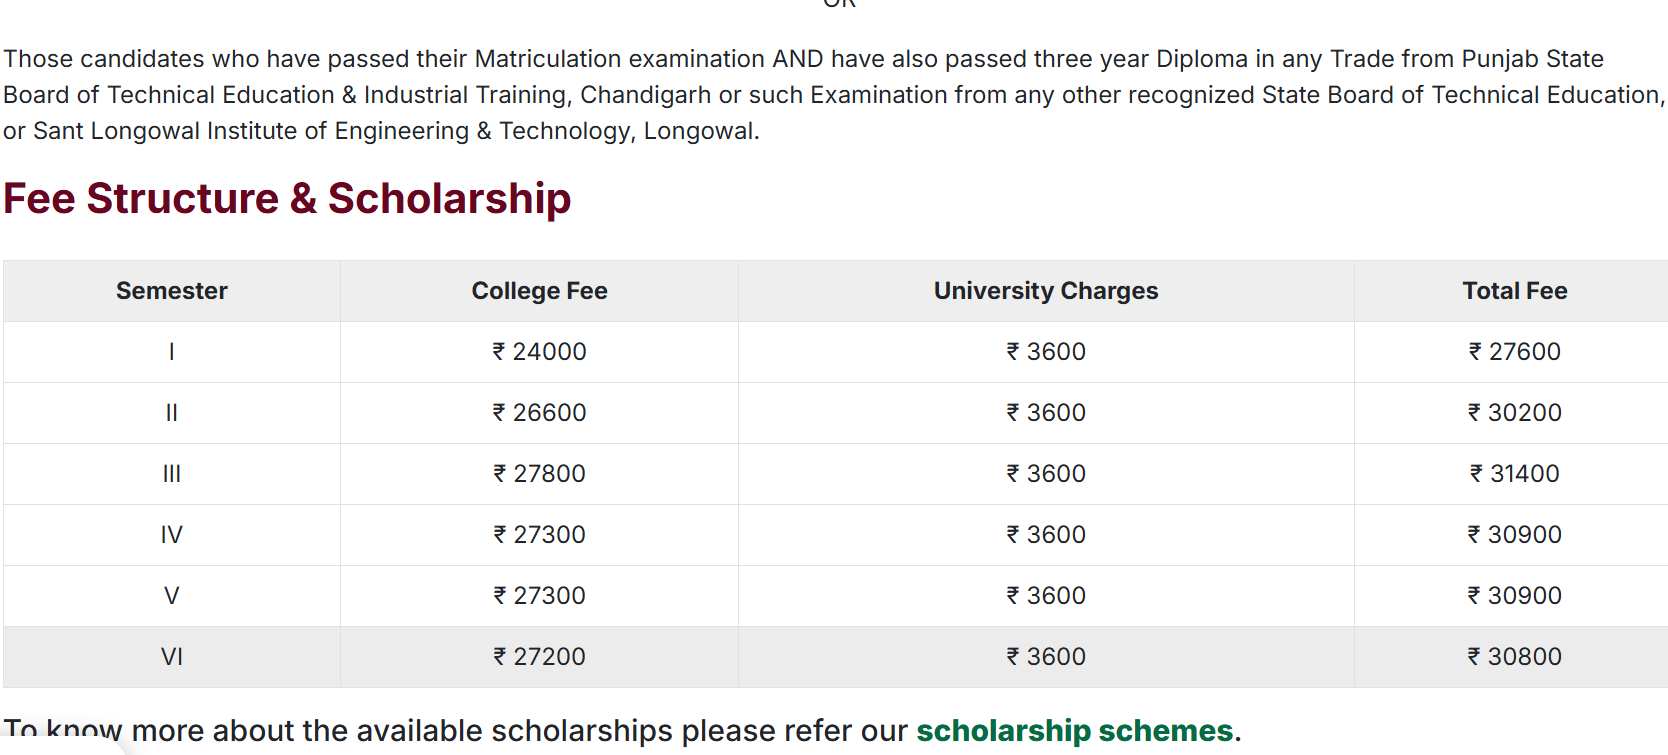Click the College Fee column header
The image size is (1668, 755).
[x=539, y=291]
